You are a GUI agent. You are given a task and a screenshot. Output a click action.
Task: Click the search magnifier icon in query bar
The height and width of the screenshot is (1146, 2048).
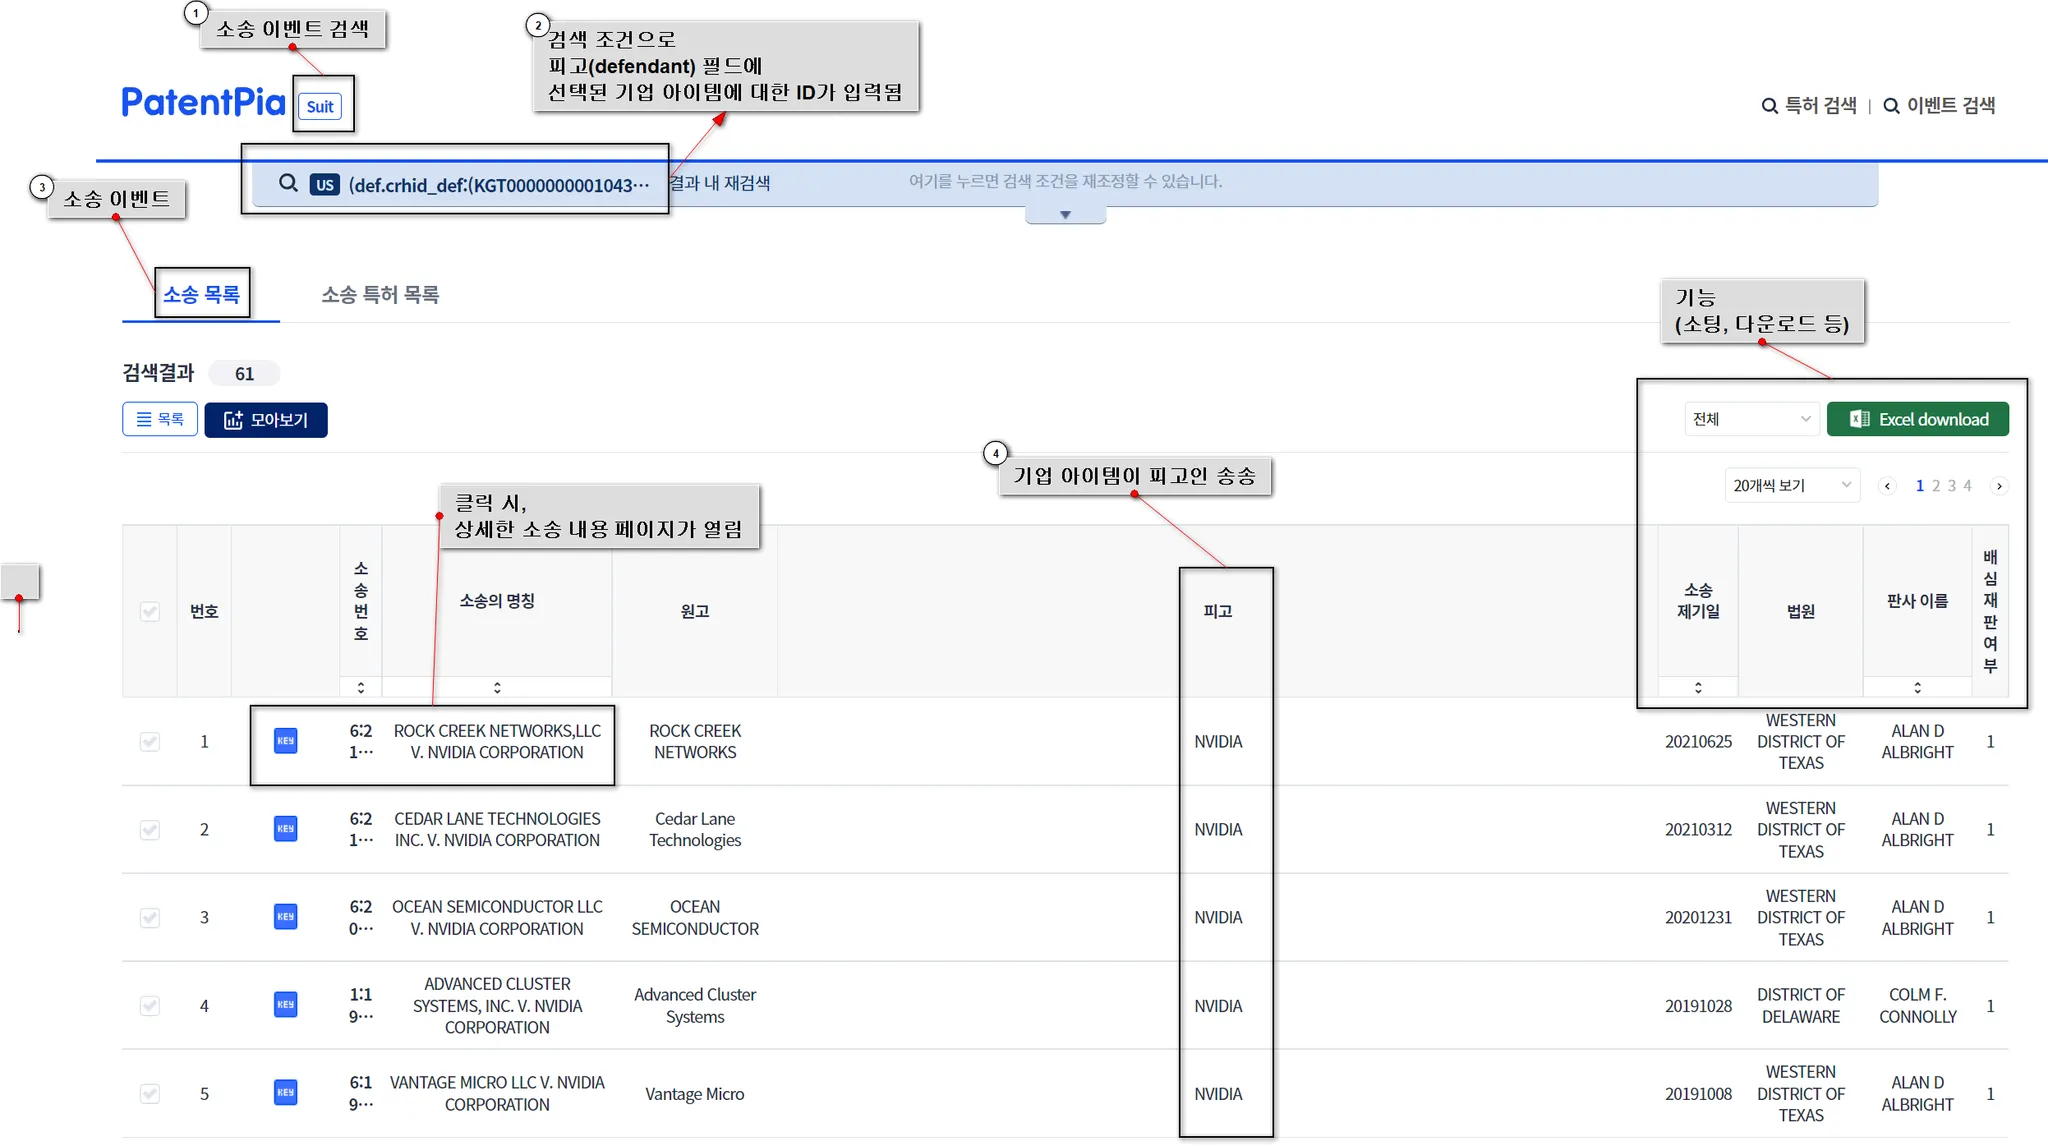[288, 184]
